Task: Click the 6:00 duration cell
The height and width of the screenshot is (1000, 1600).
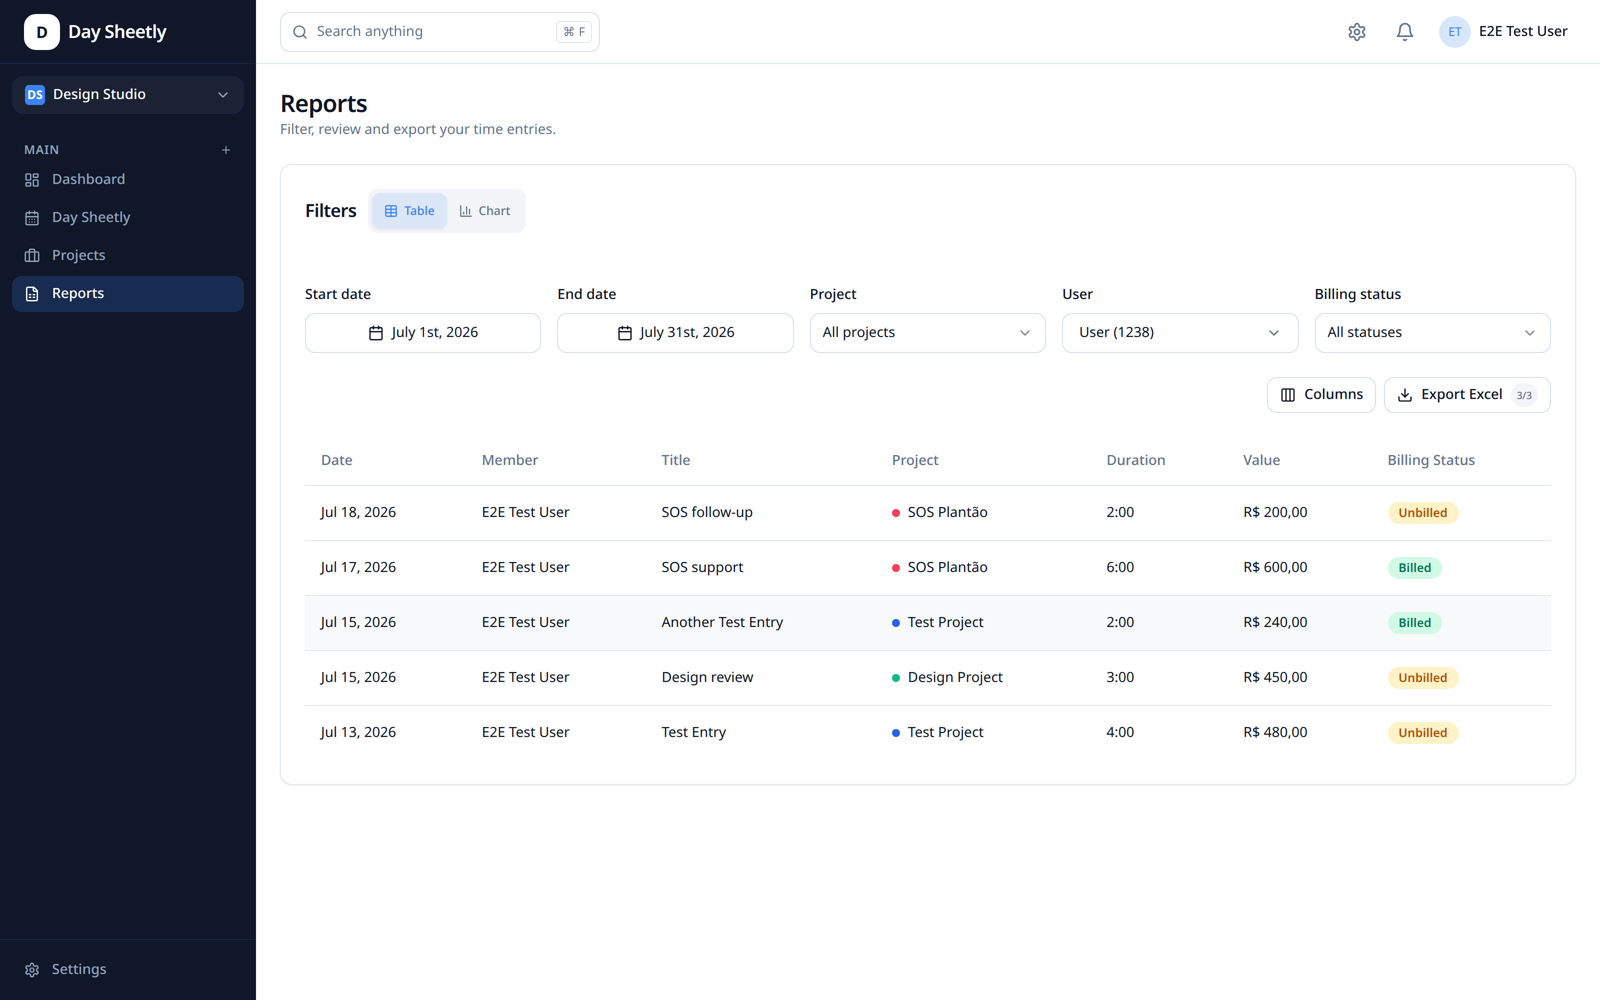Action: pyautogui.click(x=1120, y=568)
